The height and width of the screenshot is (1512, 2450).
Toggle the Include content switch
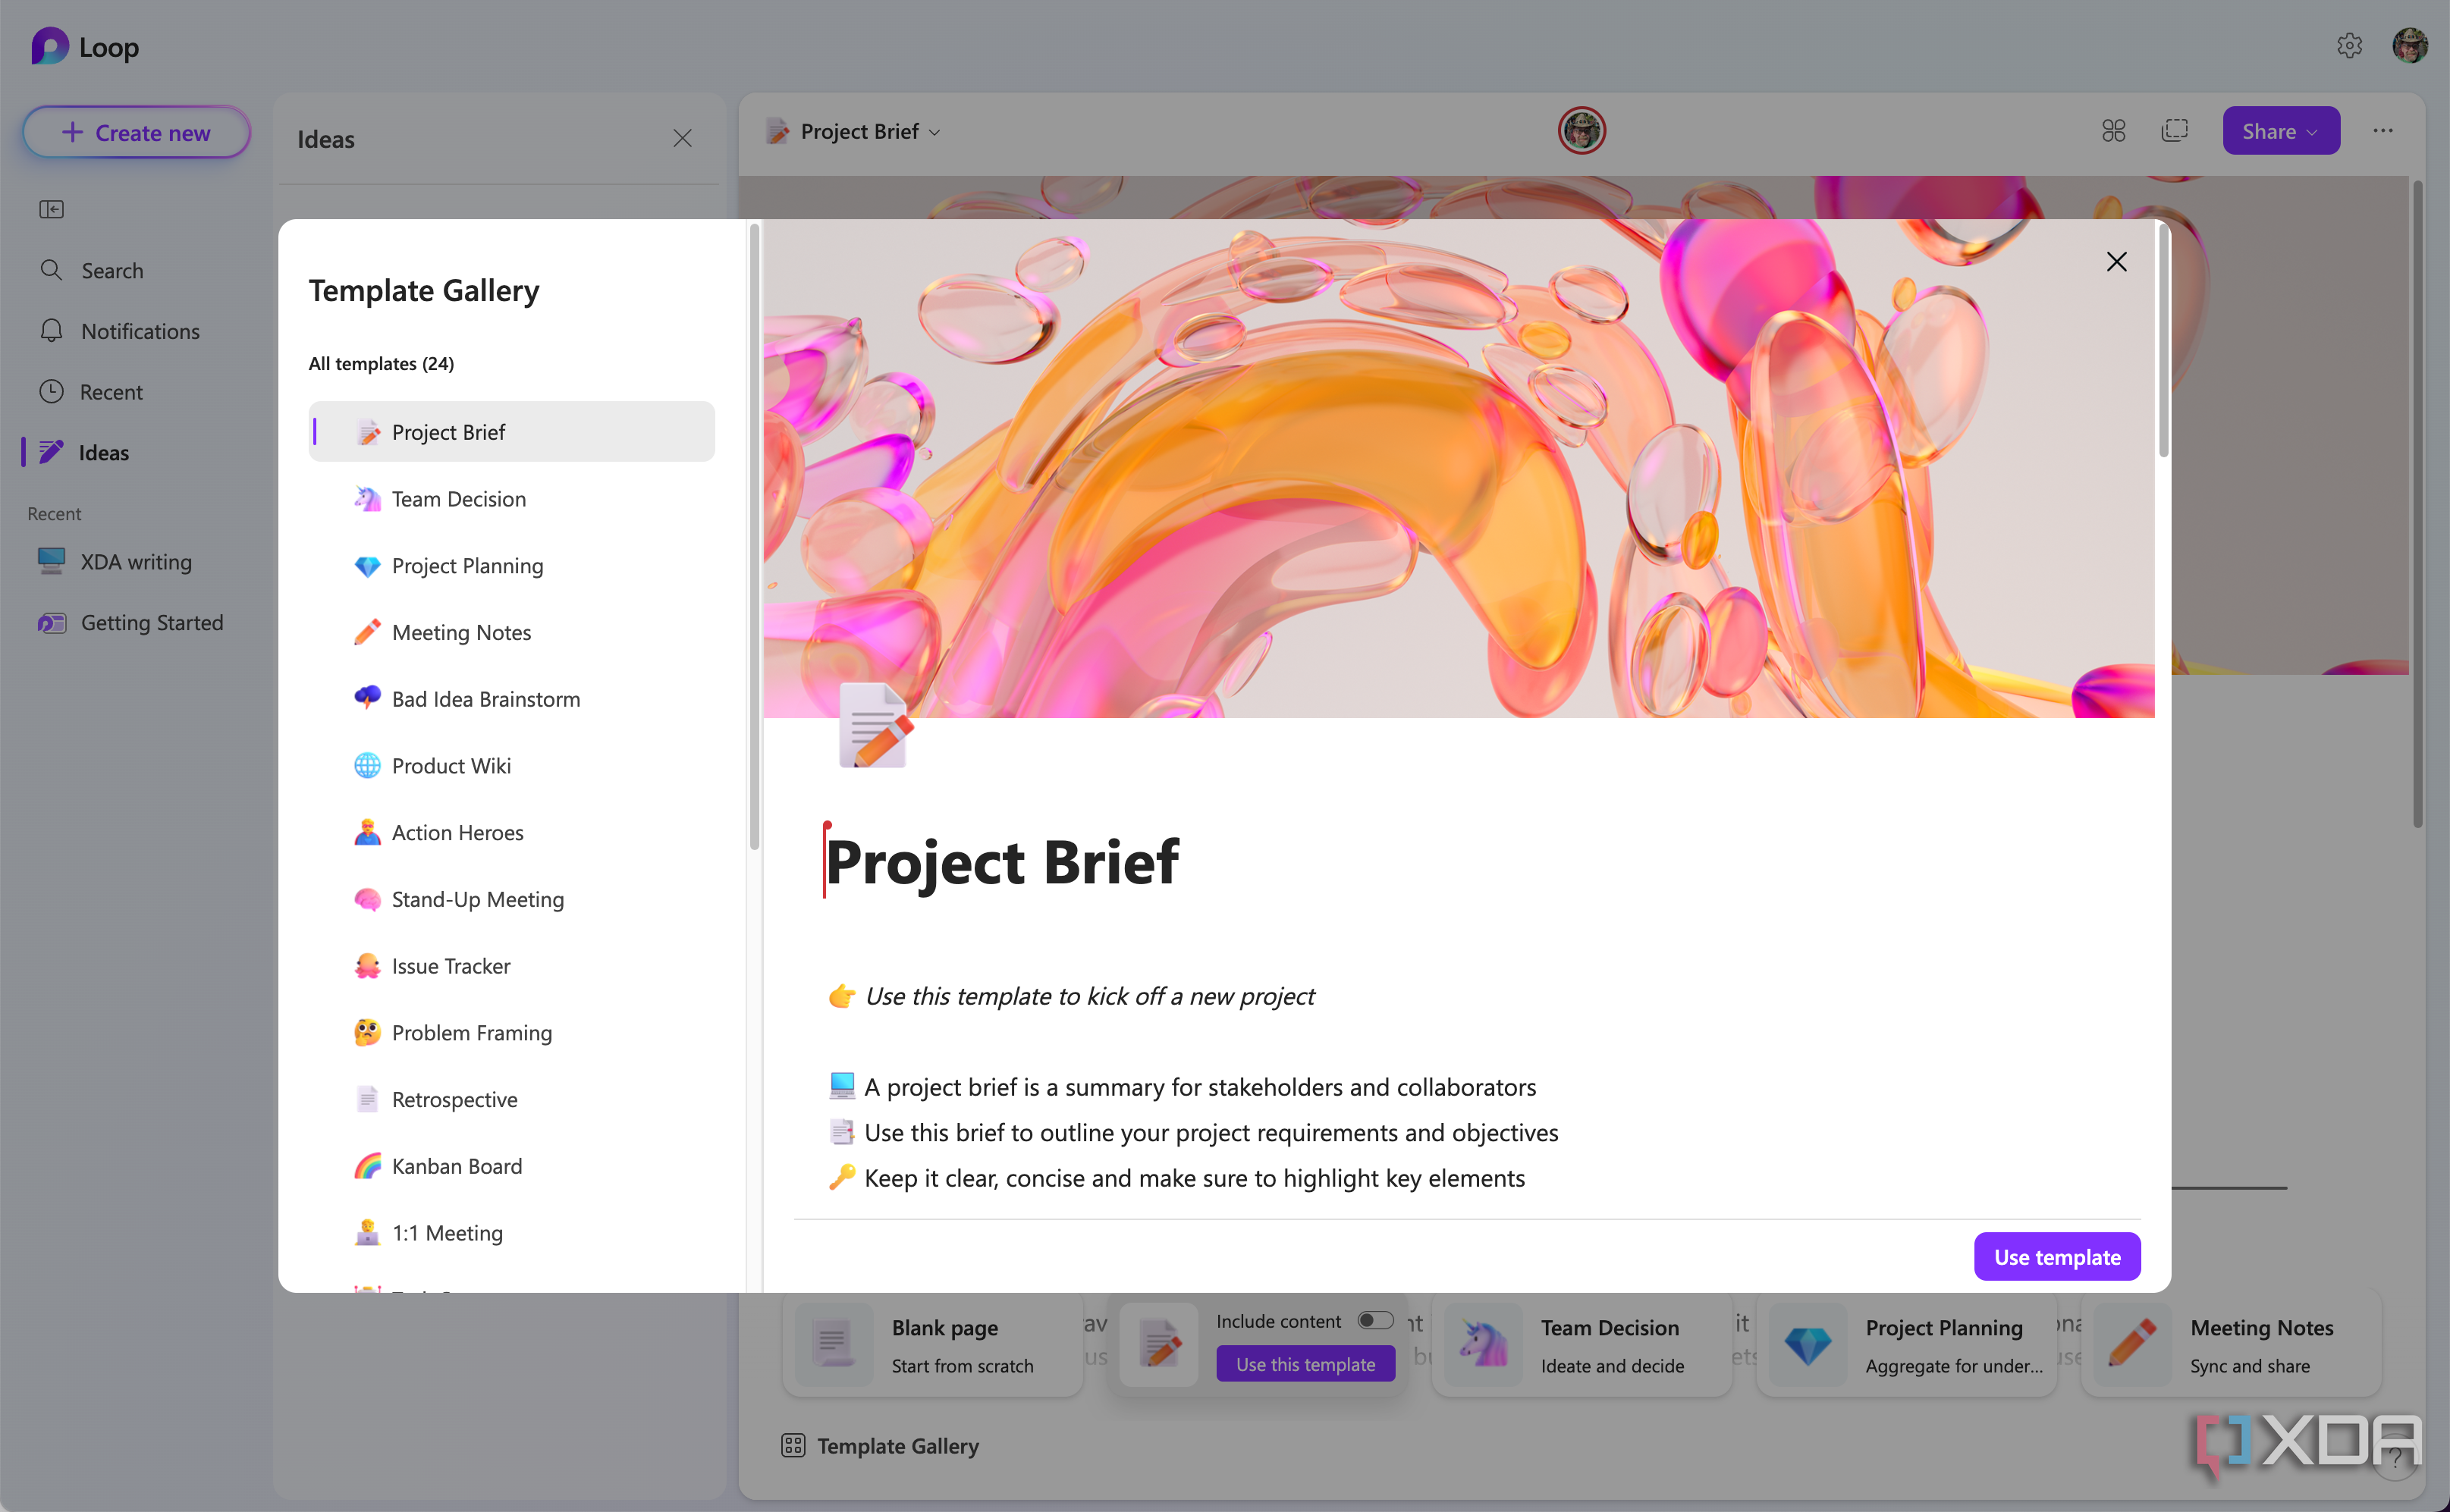[x=1375, y=1320]
